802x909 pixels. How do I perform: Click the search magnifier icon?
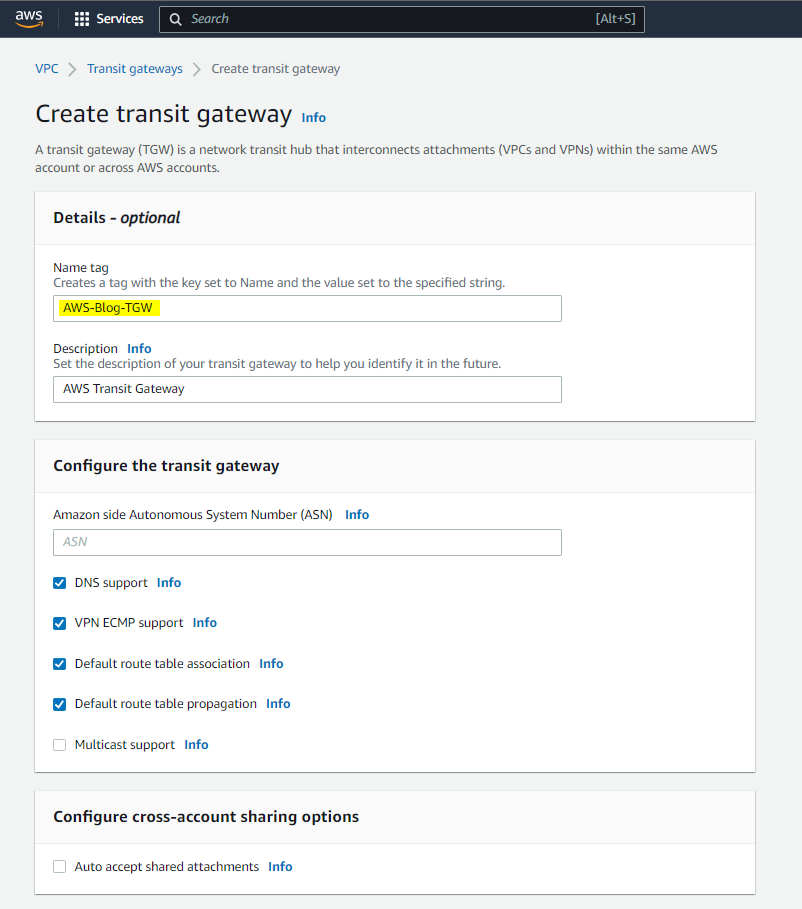[x=175, y=19]
